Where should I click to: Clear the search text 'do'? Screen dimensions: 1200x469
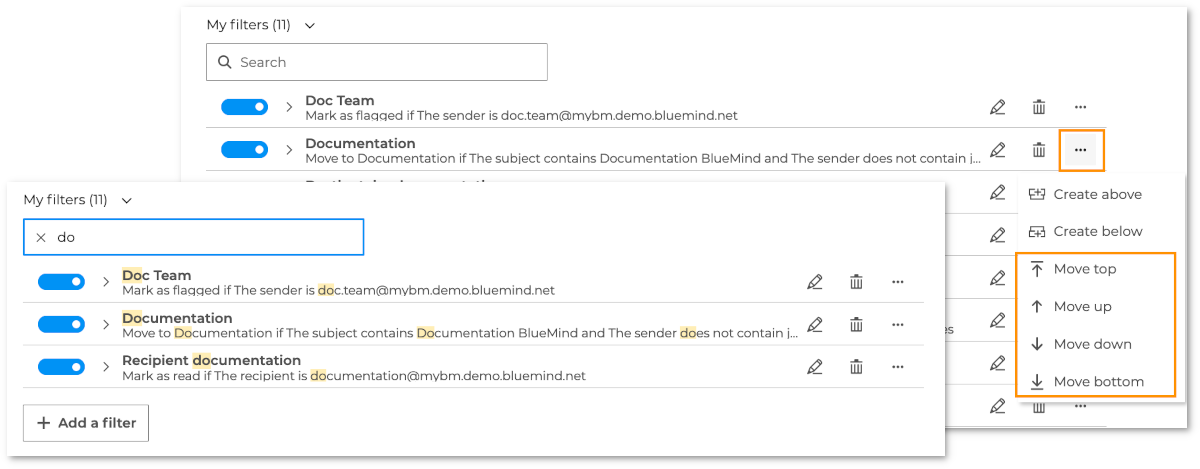coord(41,238)
